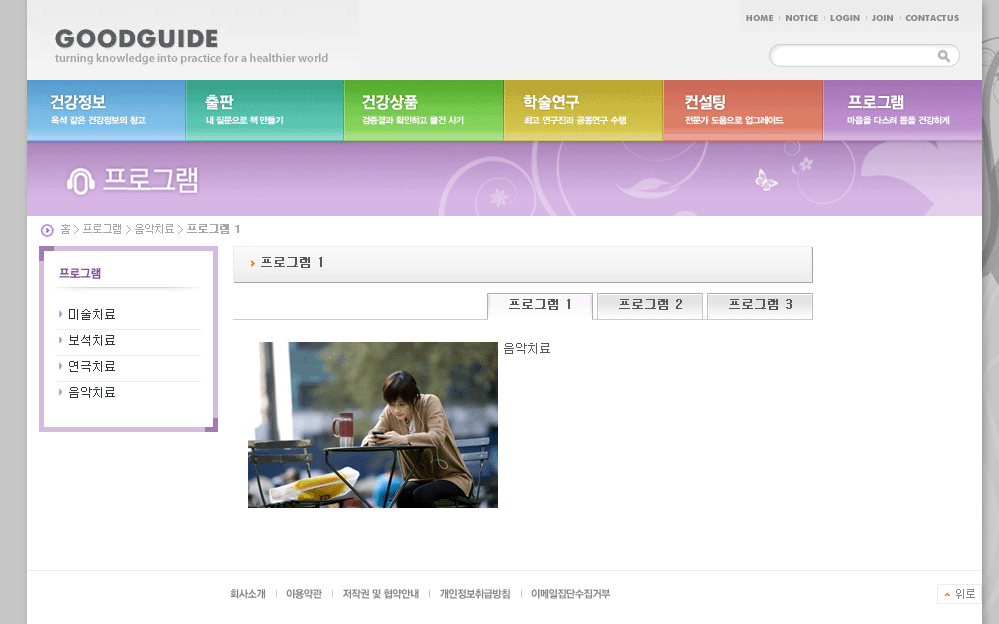Image resolution: width=999 pixels, height=624 pixels.
Task: Click the 프로그램 1 section heading
Action: pyautogui.click(x=292, y=263)
